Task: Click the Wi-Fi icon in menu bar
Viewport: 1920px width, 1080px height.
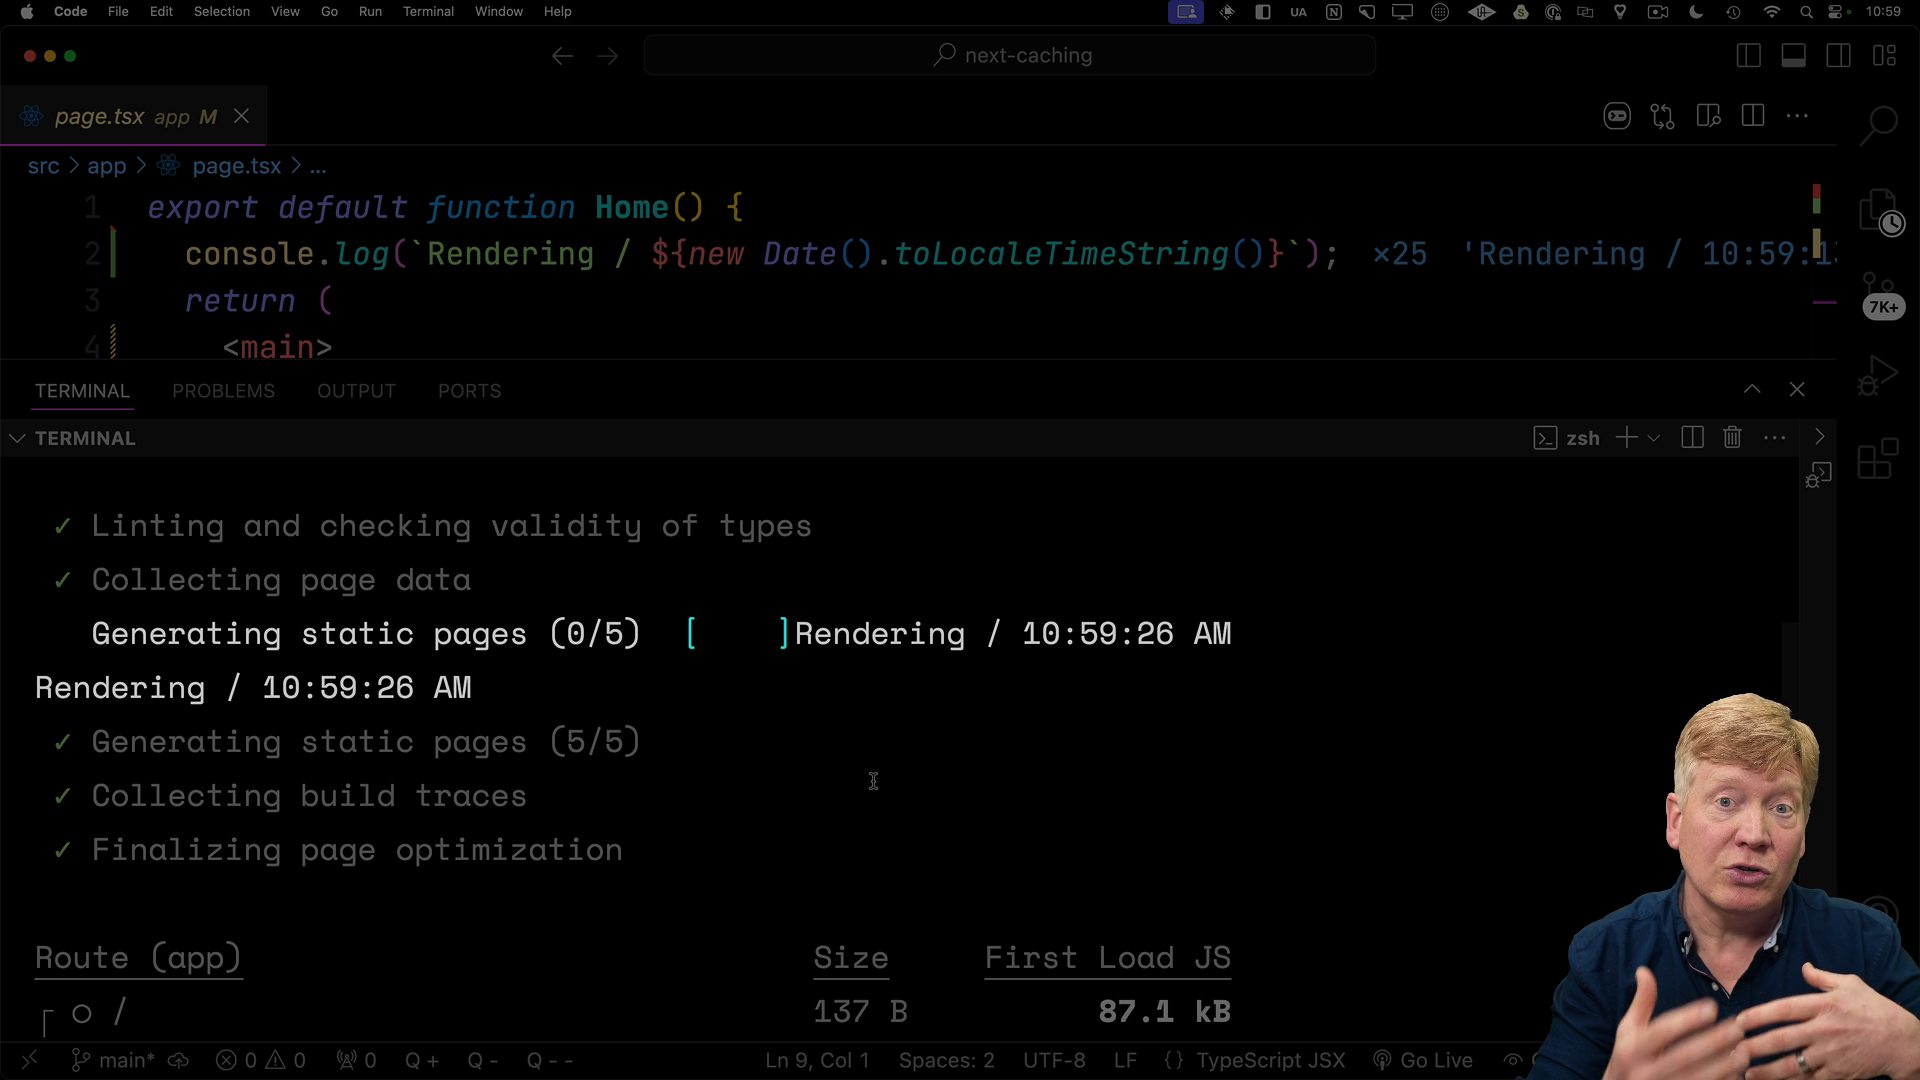Action: coord(1771,12)
